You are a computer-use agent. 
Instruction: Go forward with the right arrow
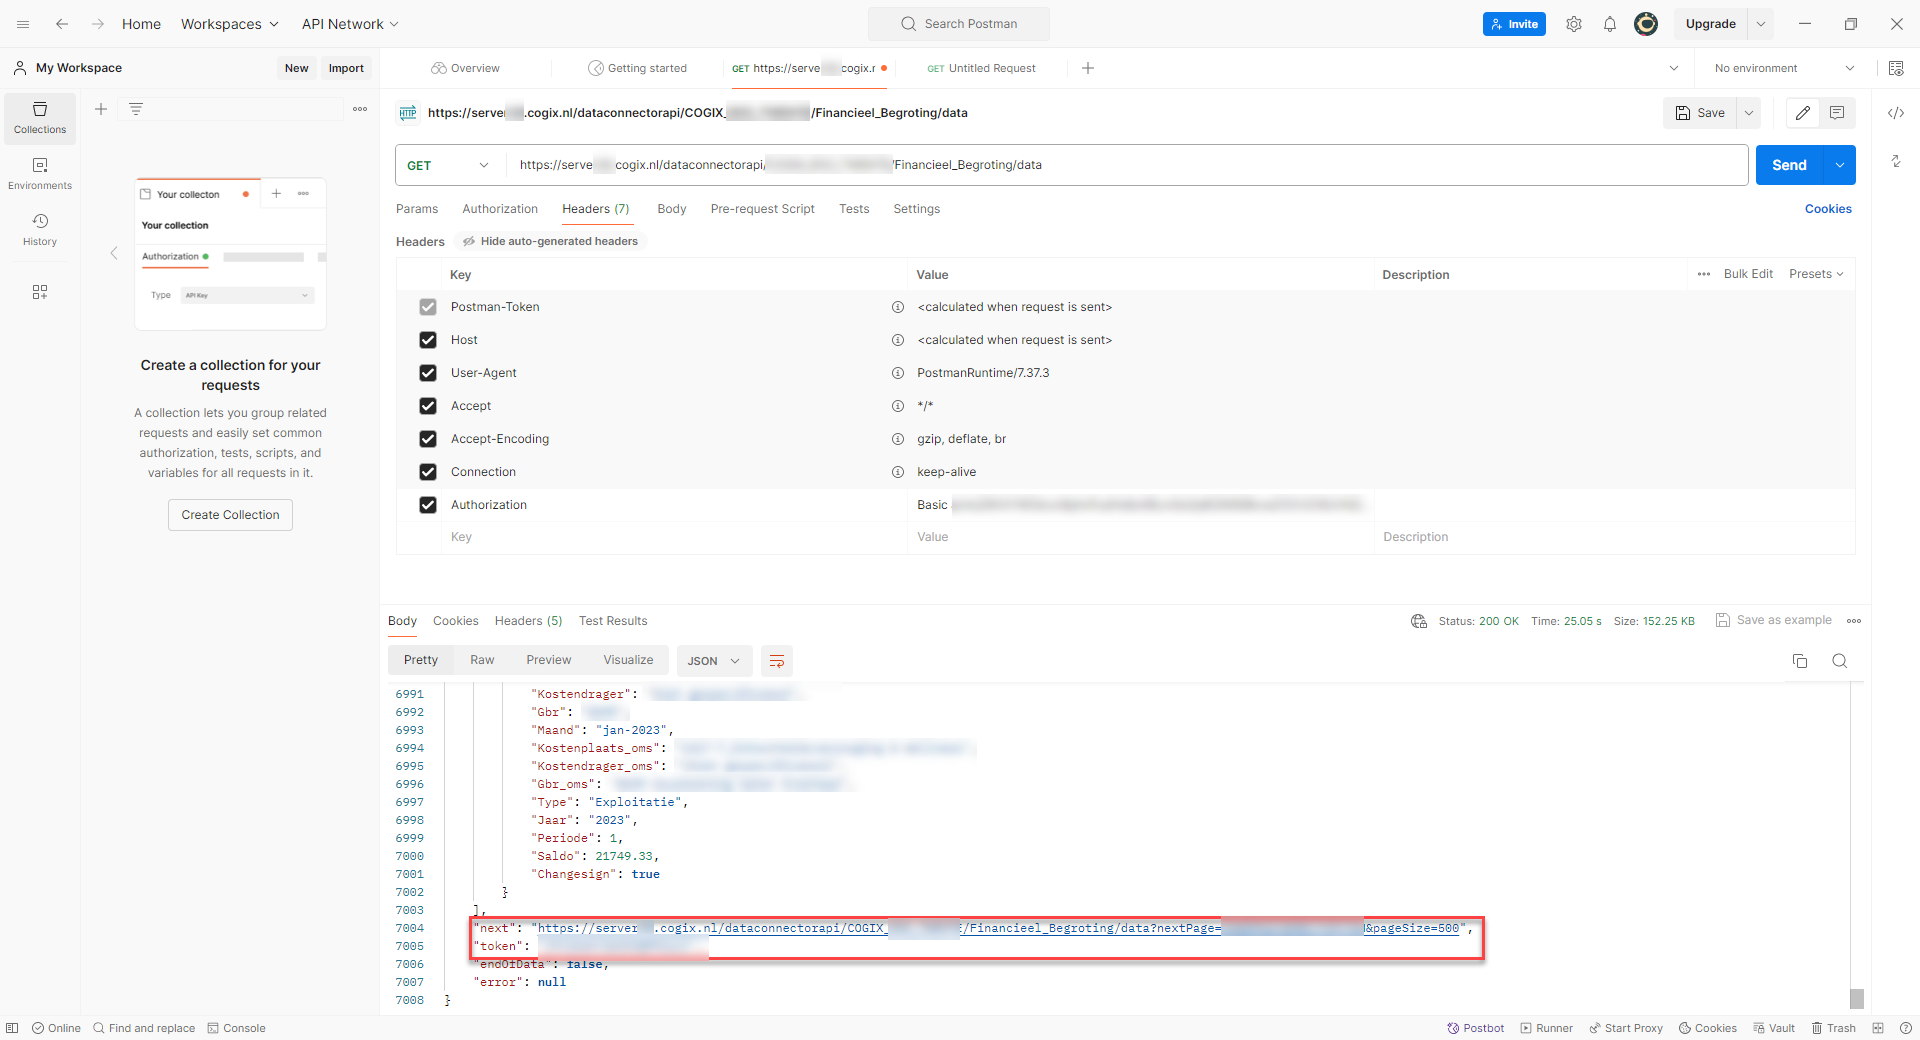[98, 24]
